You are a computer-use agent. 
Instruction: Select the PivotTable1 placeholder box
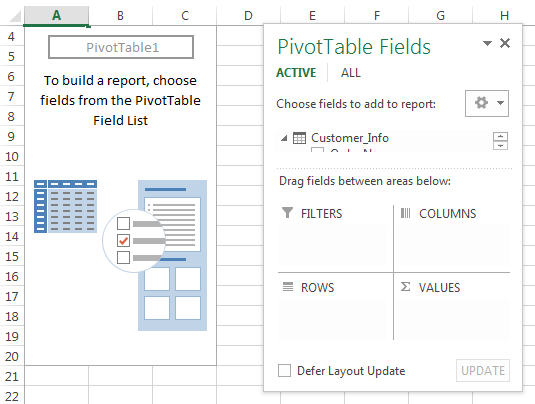[x=121, y=47]
